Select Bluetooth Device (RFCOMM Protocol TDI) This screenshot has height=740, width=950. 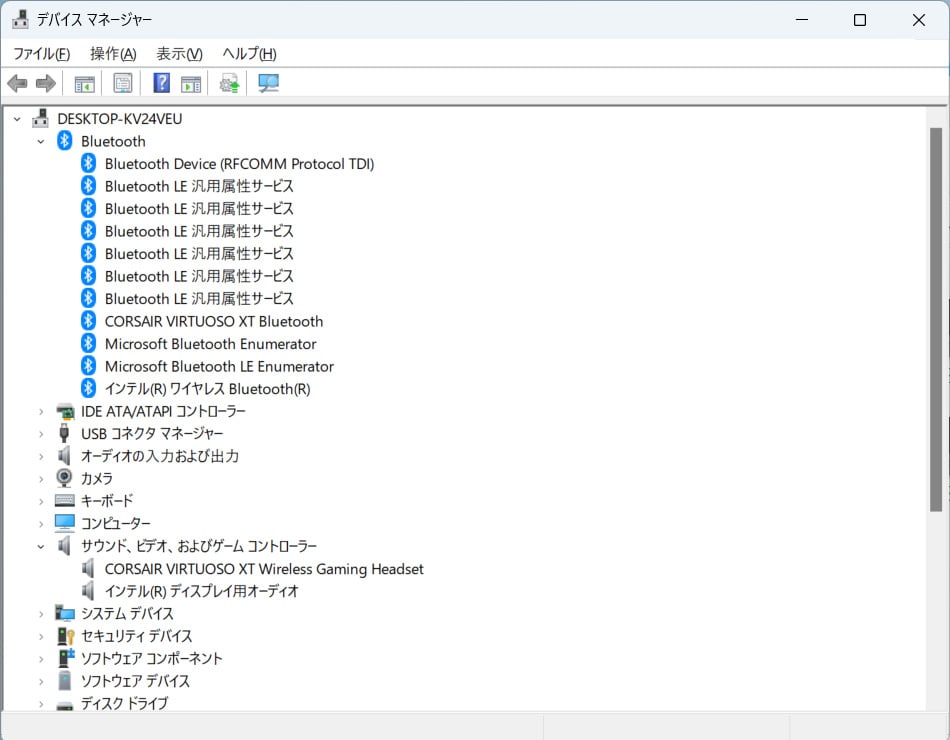[239, 164]
